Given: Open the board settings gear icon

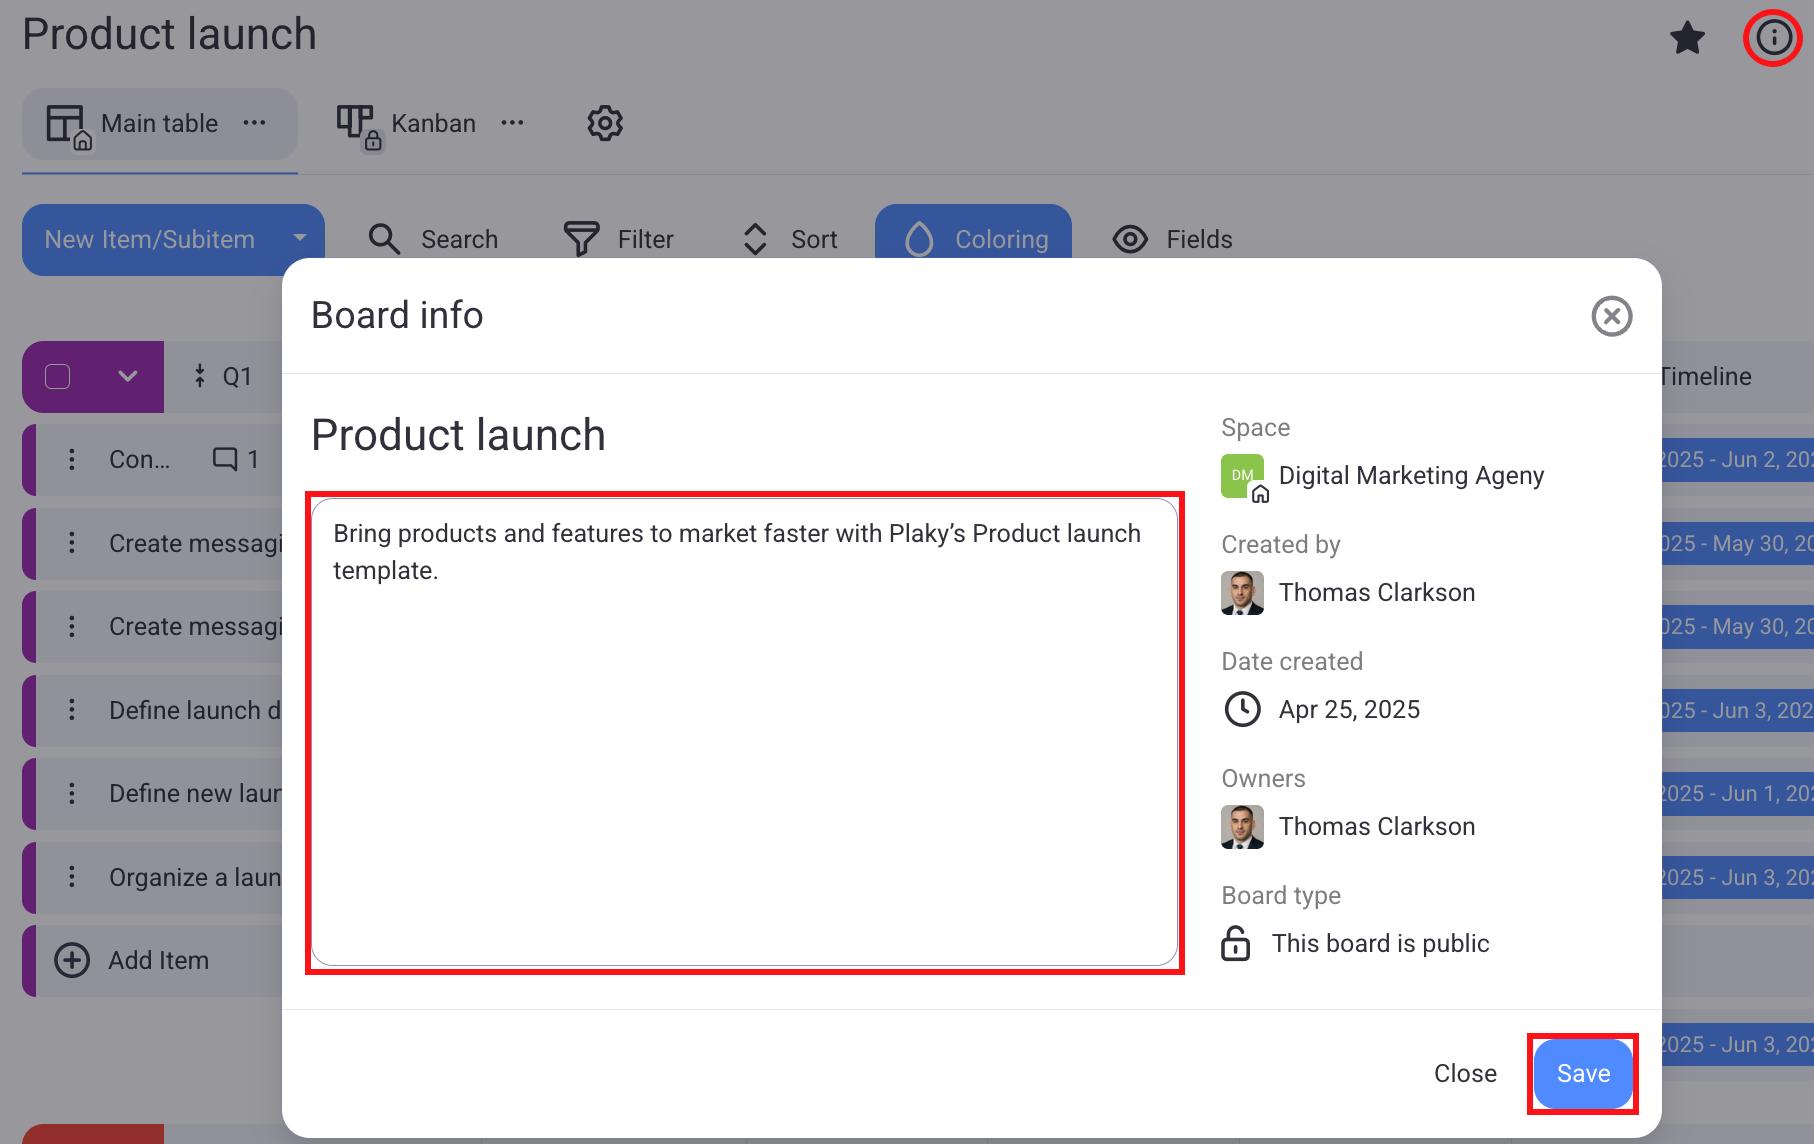Looking at the screenshot, I should point(604,123).
